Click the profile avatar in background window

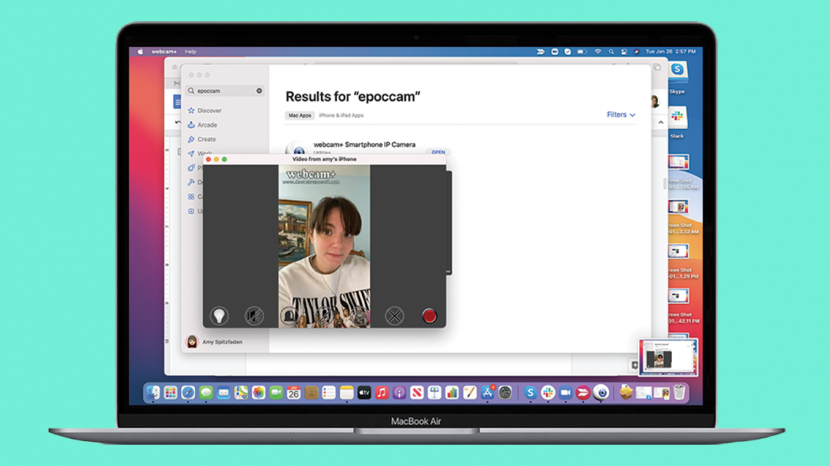[655, 101]
